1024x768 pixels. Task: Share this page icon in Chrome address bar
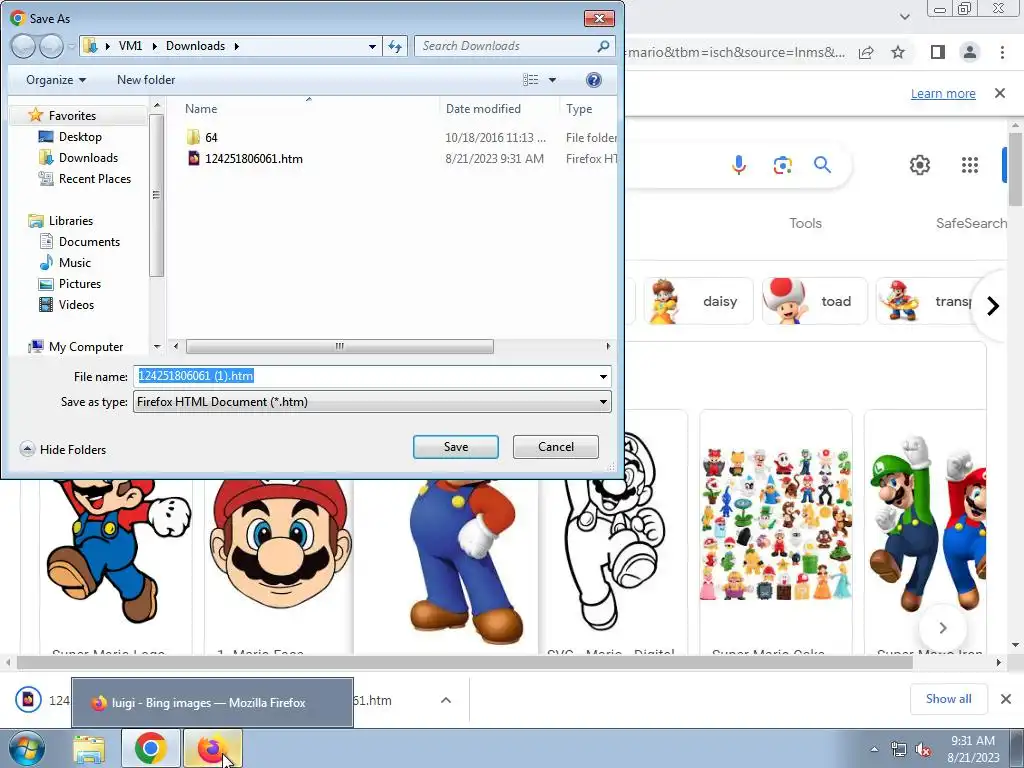[866, 52]
